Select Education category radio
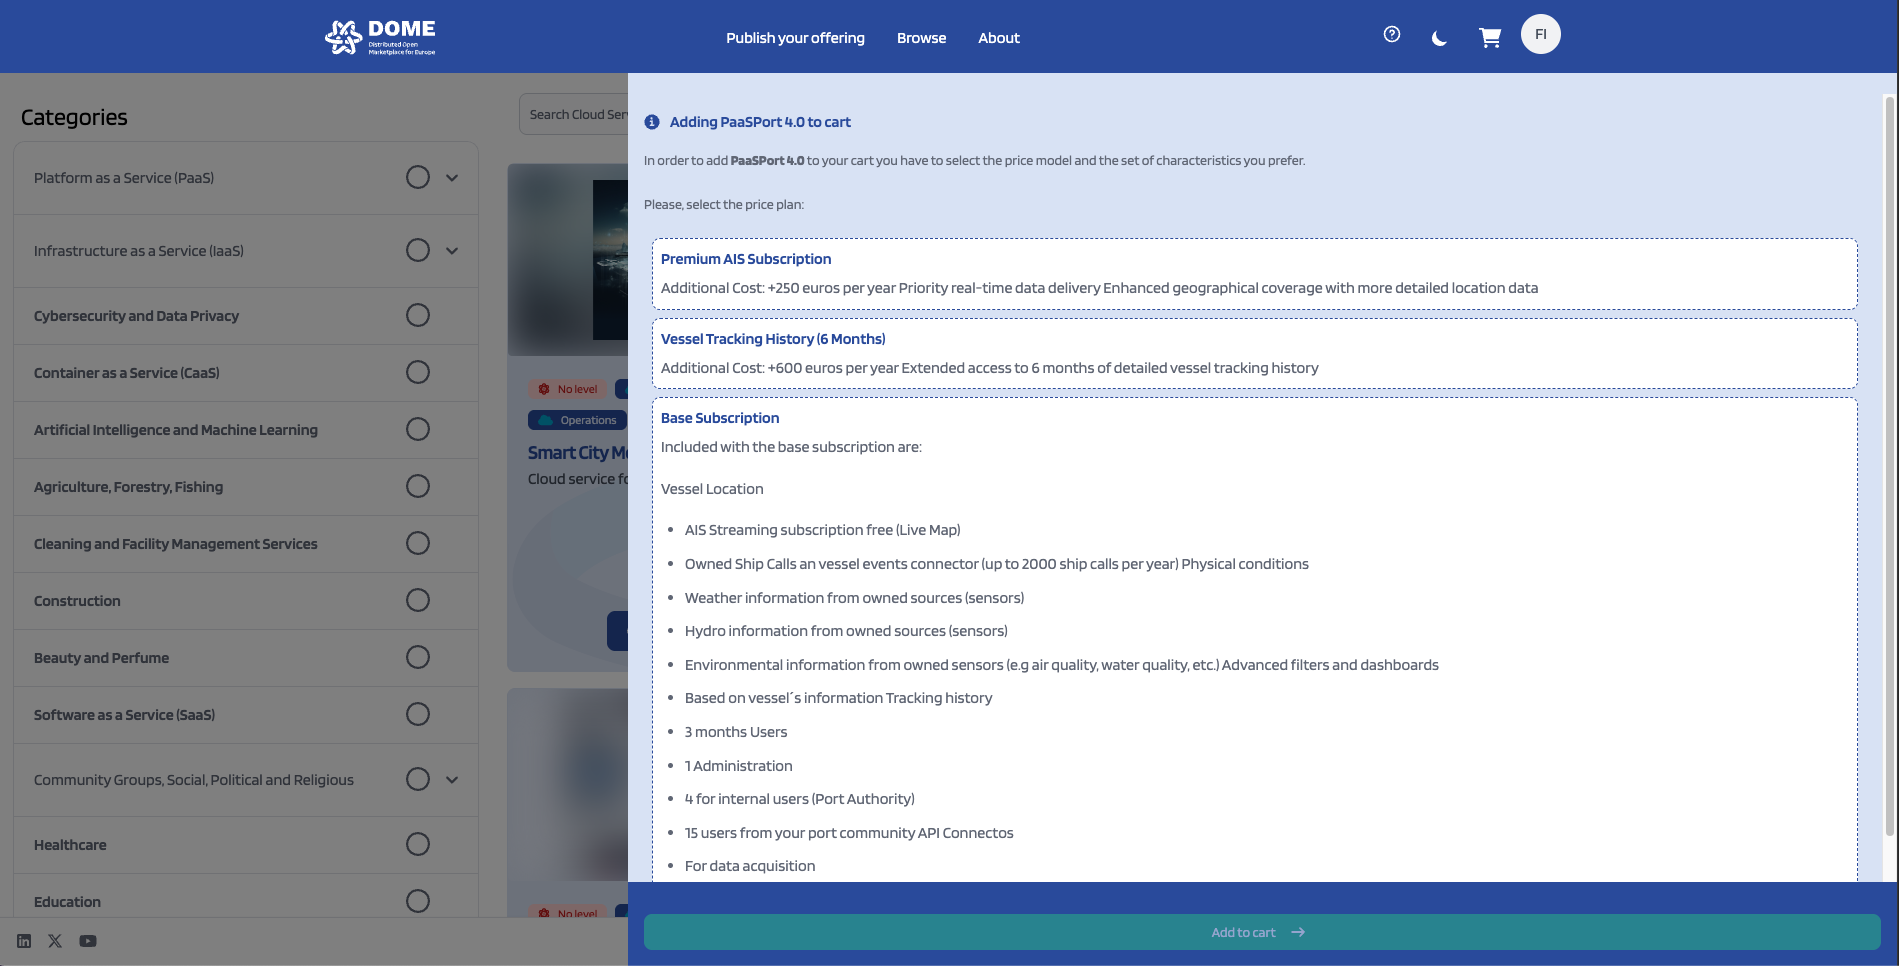This screenshot has width=1899, height=966. [418, 901]
